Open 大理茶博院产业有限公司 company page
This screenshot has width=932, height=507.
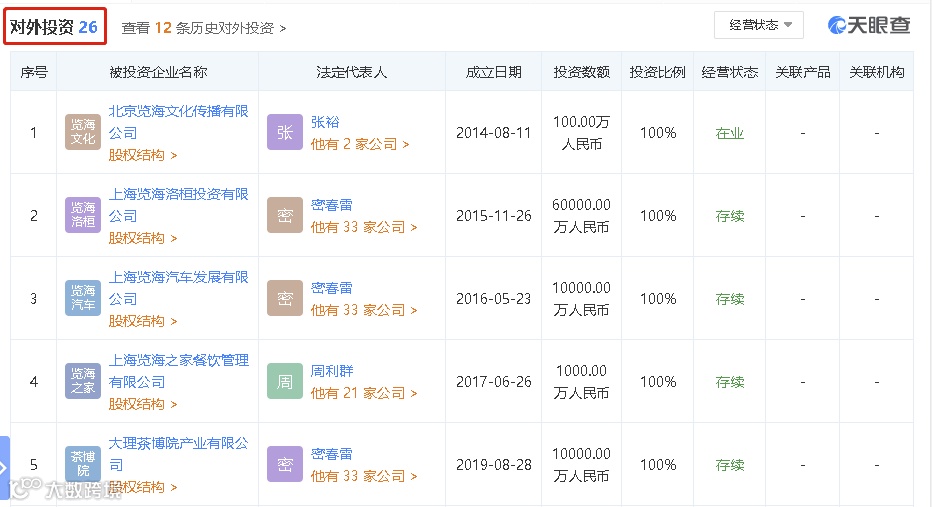click(178, 454)
